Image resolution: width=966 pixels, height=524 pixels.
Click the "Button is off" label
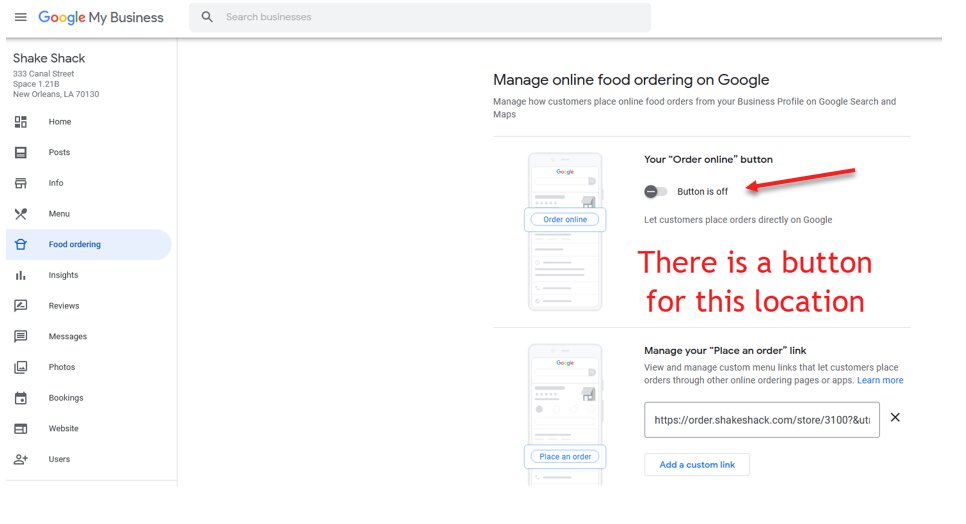[x=702, y=191]
